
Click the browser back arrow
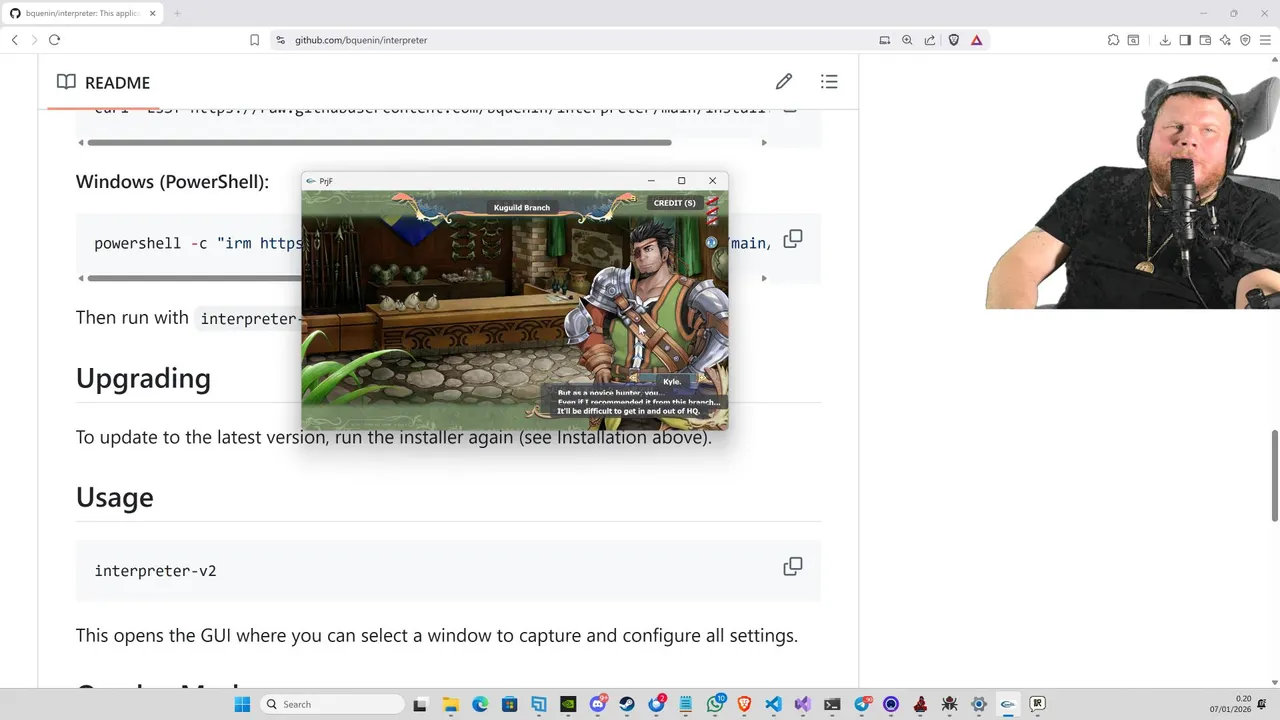pos(15,40)
